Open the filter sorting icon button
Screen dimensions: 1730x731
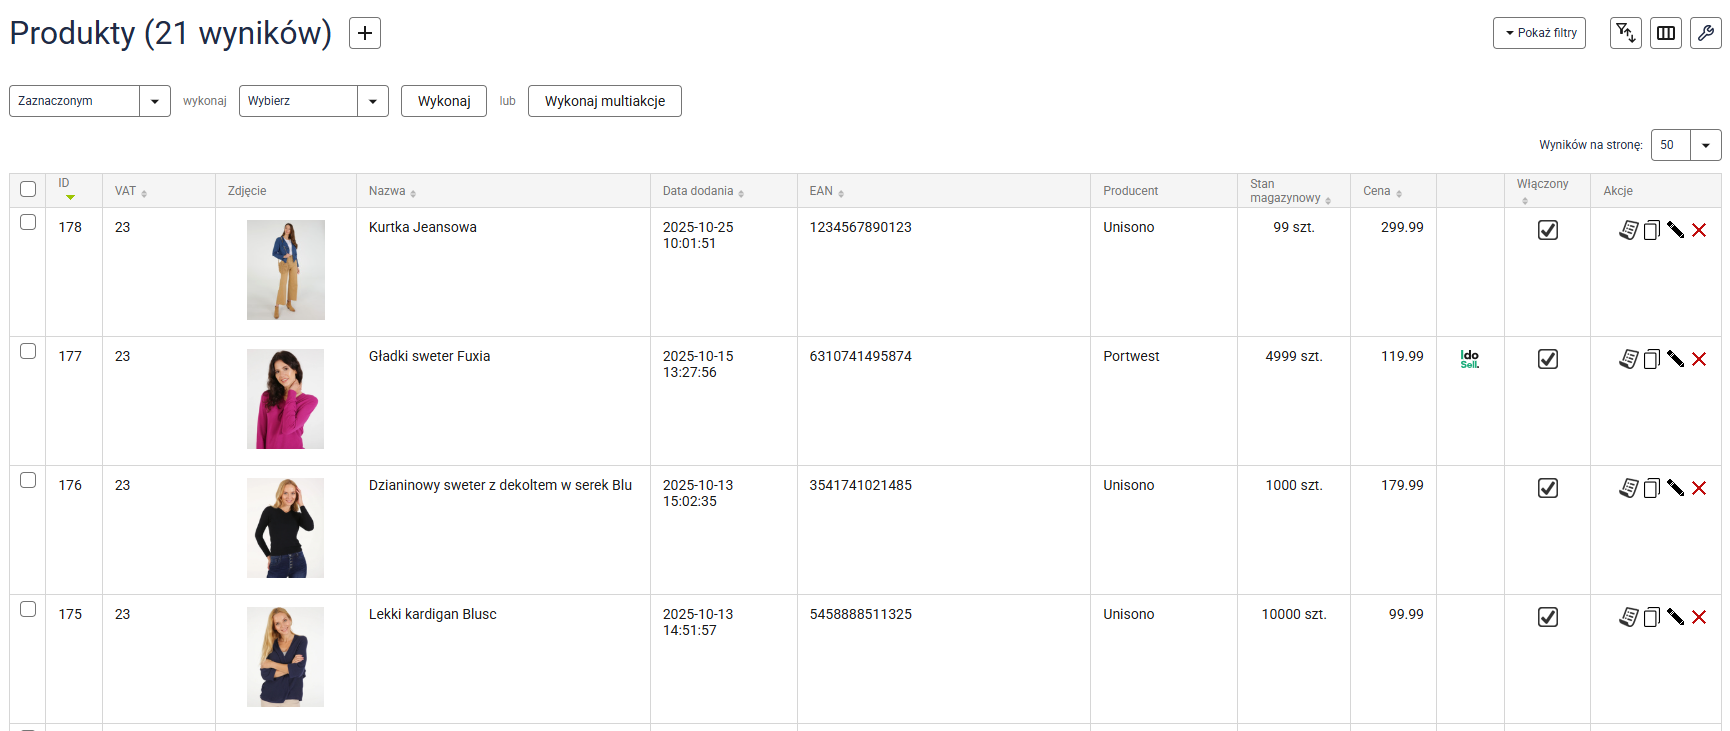click(1625, 33)
